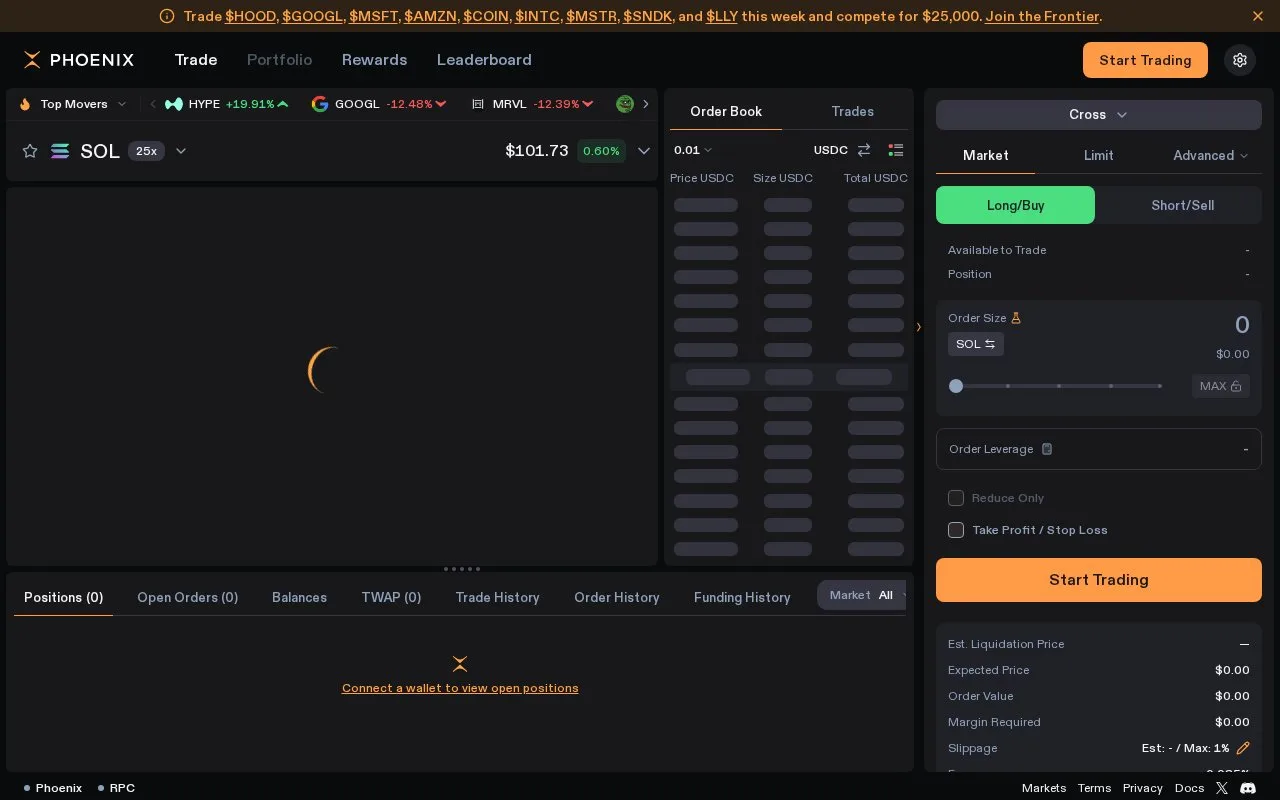The height and width of the screenshot is (800, 1280).
Task: Open the Open Orders (0) tab
Action: coord(188,597)
